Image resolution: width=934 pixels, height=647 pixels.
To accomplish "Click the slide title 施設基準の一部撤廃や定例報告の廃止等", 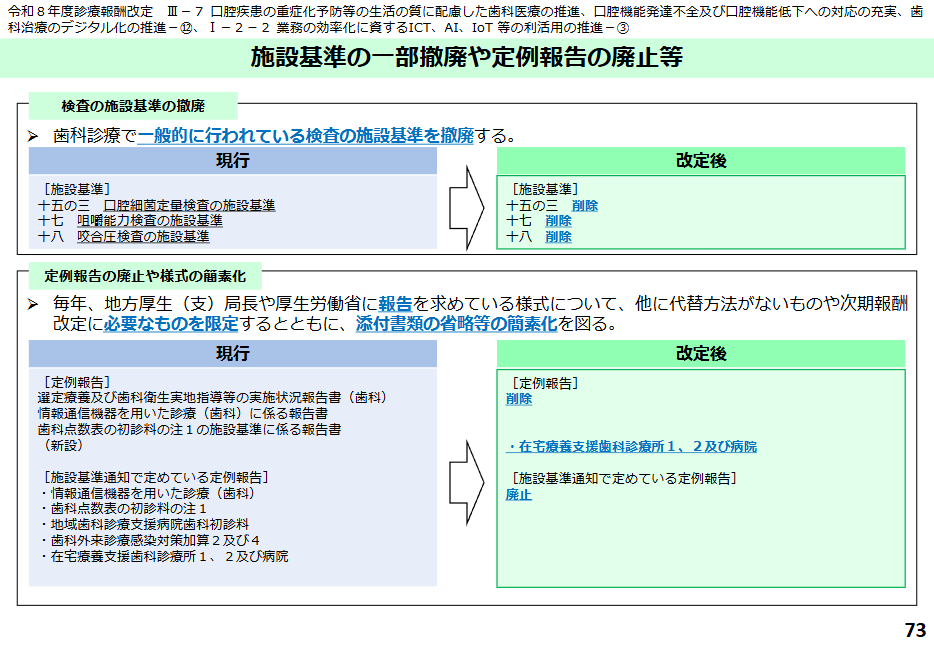I will tap(467, 59).
